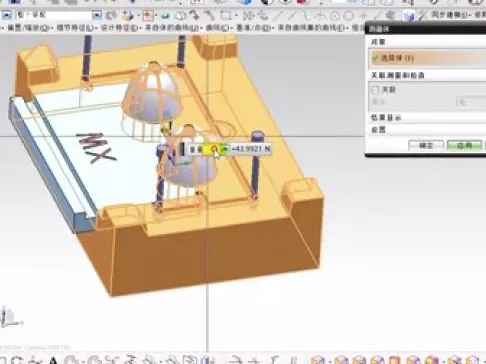
Task: Click the first orange shaded cube icon bottom toolbar
Action: (x=317, y=360)
